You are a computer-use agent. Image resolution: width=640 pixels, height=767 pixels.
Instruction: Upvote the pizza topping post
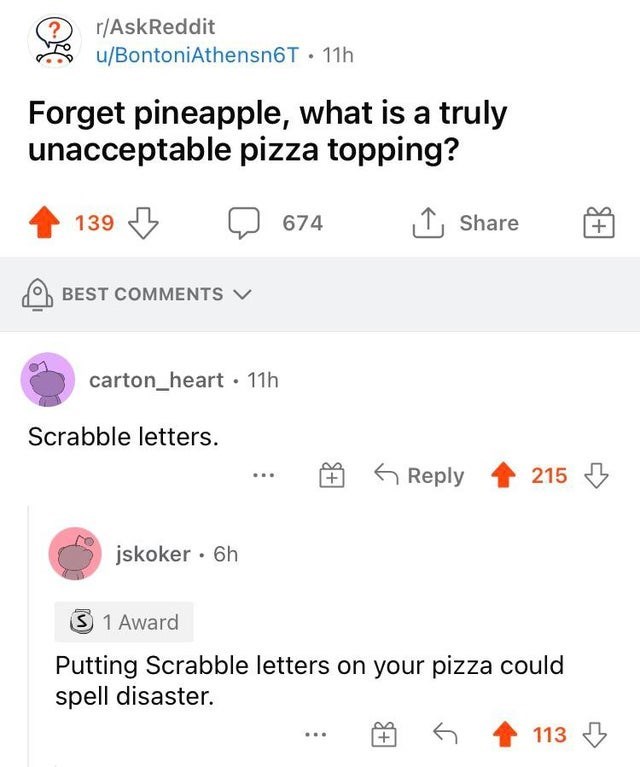(45, 223)
